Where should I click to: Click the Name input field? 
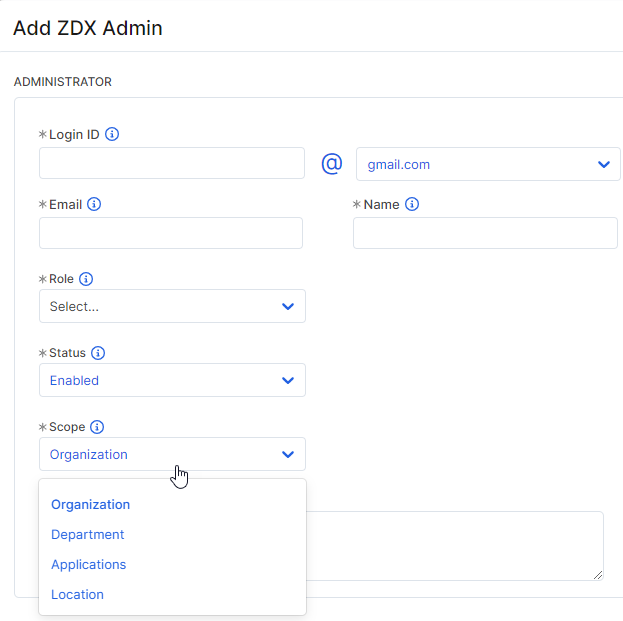485,233
